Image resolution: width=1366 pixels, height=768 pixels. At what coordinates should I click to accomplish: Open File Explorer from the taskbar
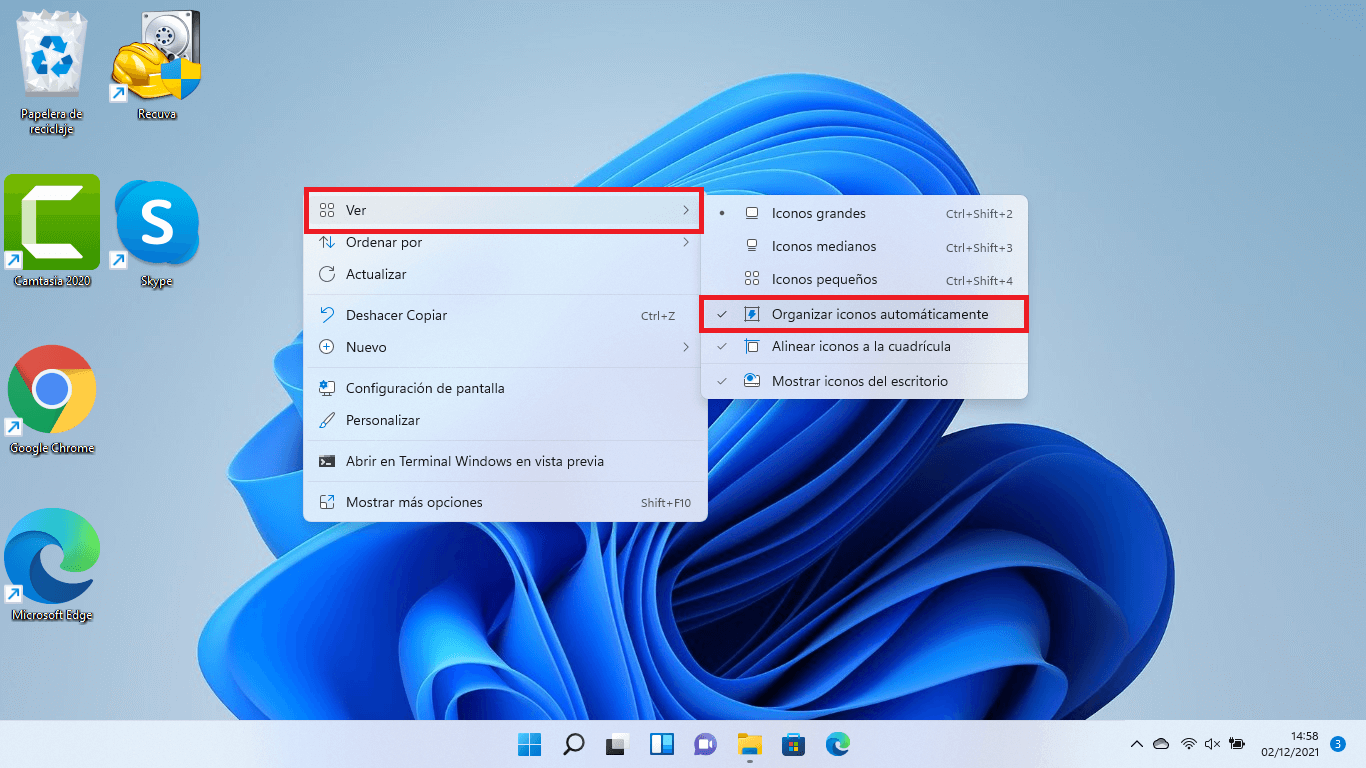point(750,744)
